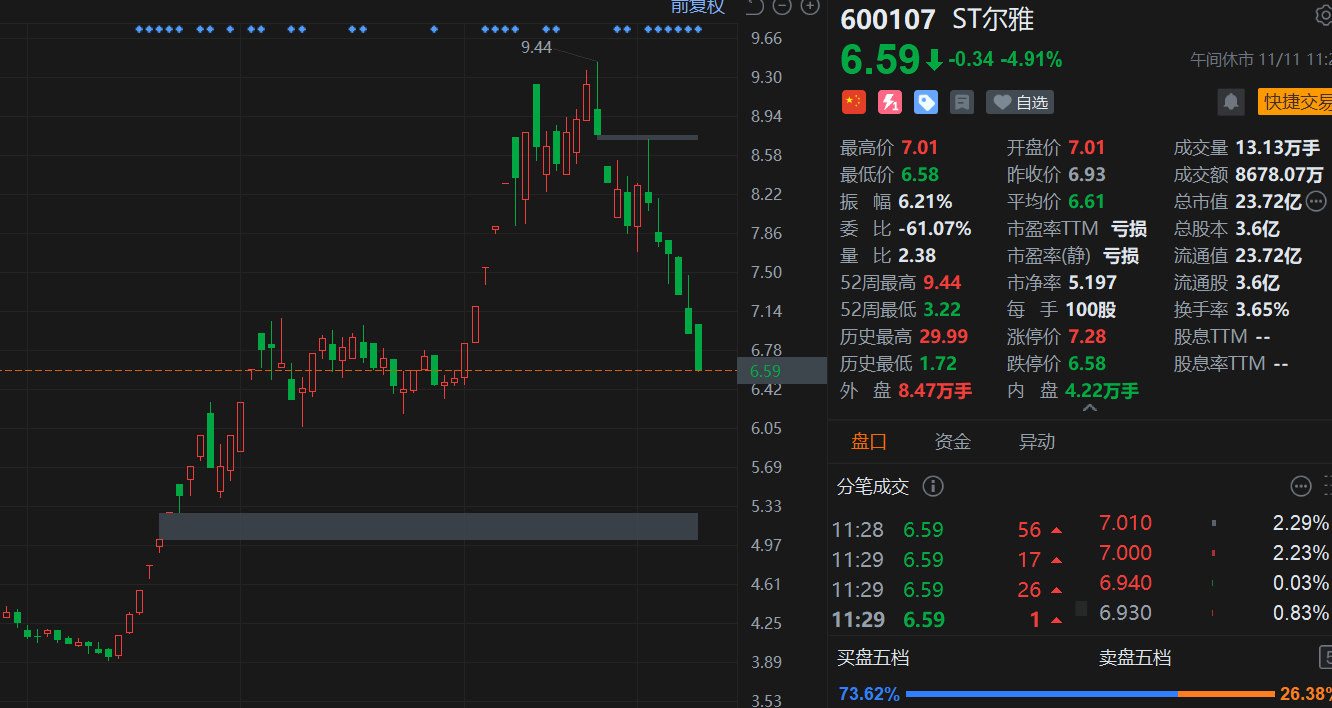Select the 盘口 tab

(x=868, y=442)
